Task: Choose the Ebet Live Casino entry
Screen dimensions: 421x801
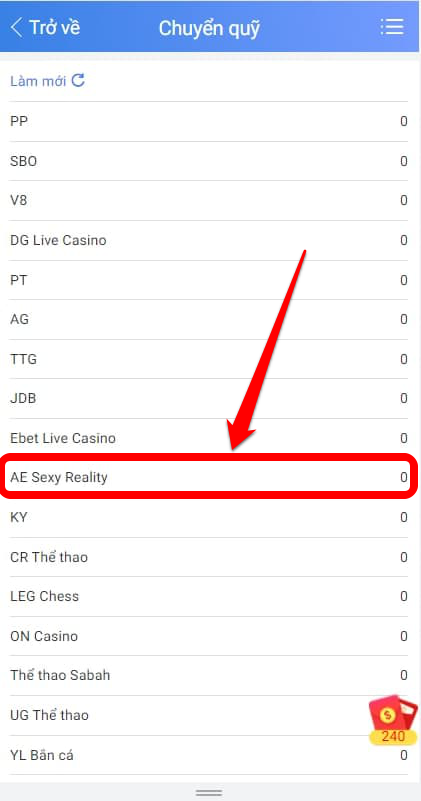Action: point(209,438)
